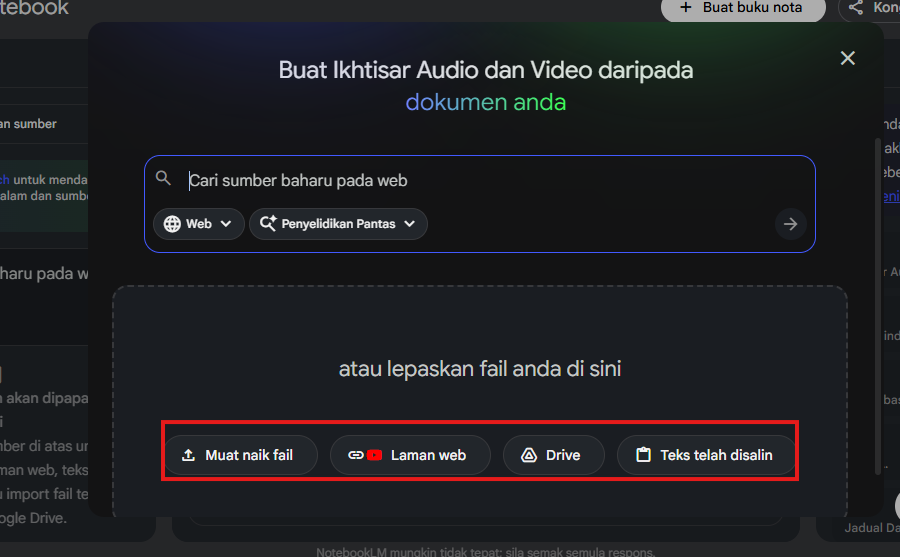
Task: Open the Penyelidikan Pantas dropdown
Action: click(x=338, y=224)
